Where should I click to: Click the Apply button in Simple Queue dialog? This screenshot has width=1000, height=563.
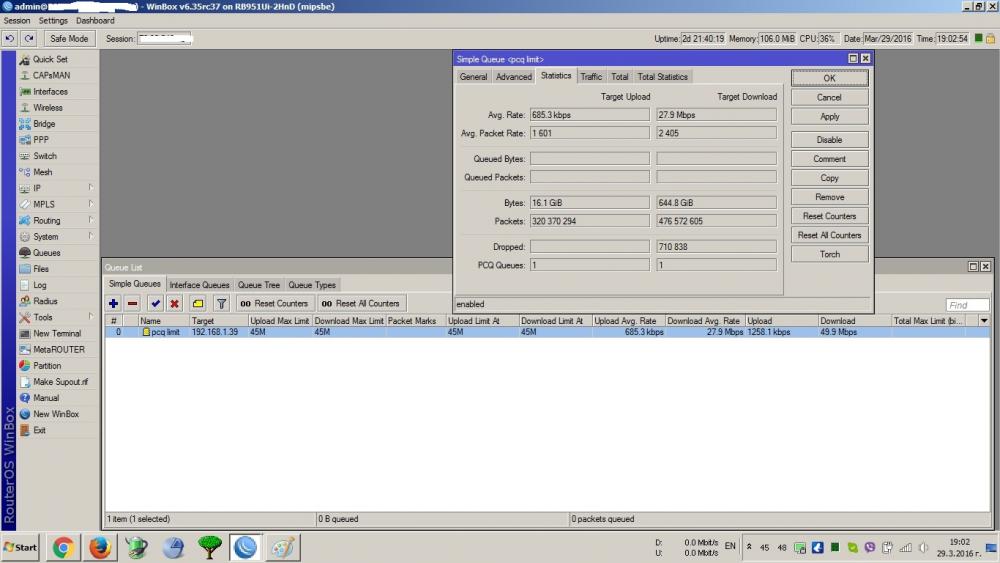click(x=829, y=116)
